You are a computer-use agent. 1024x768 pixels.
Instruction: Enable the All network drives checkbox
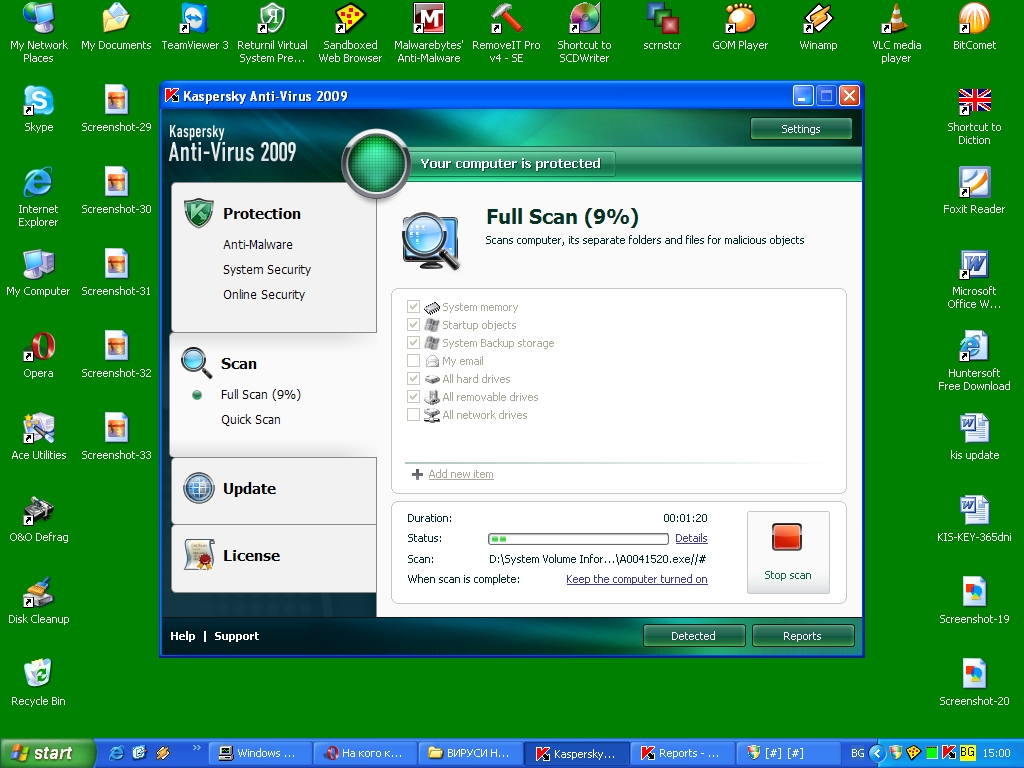(x=413, y=414)
